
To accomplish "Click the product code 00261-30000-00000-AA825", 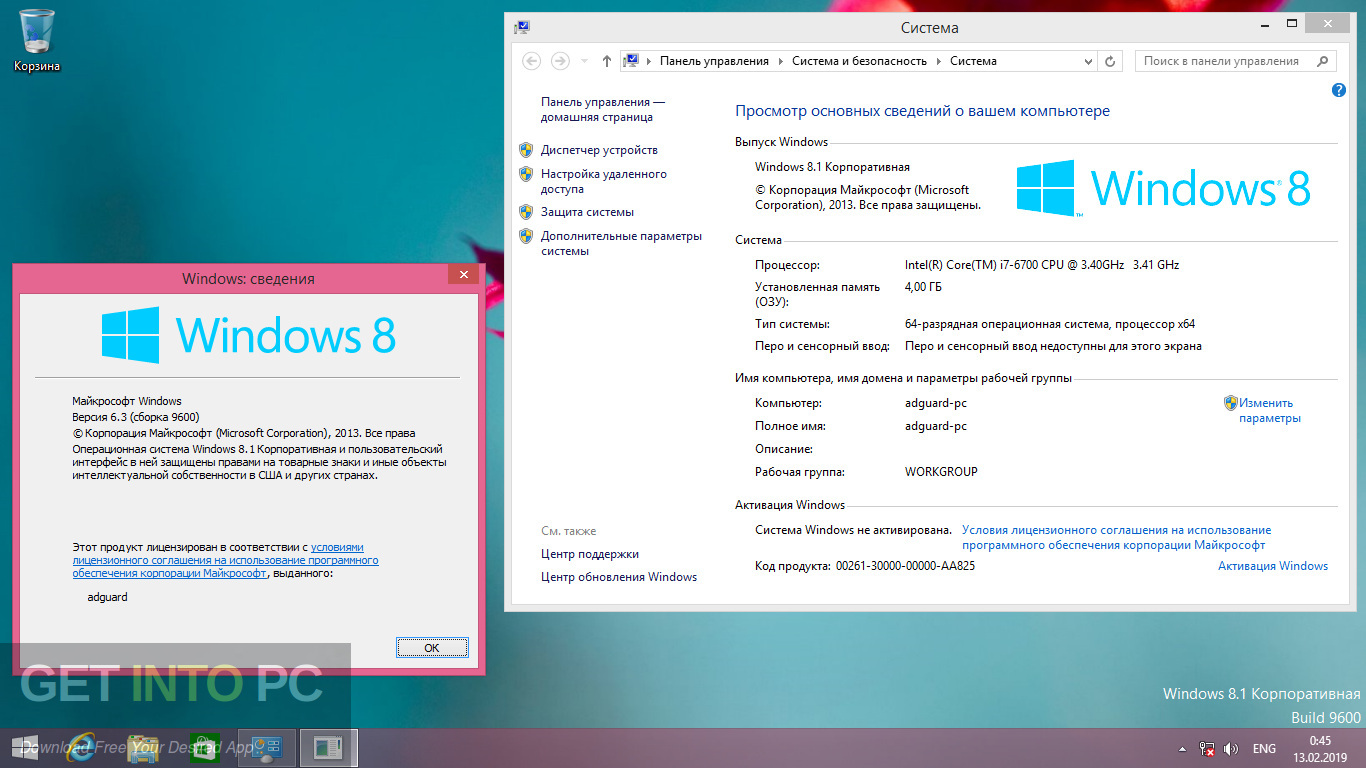I will pos(904,566).
